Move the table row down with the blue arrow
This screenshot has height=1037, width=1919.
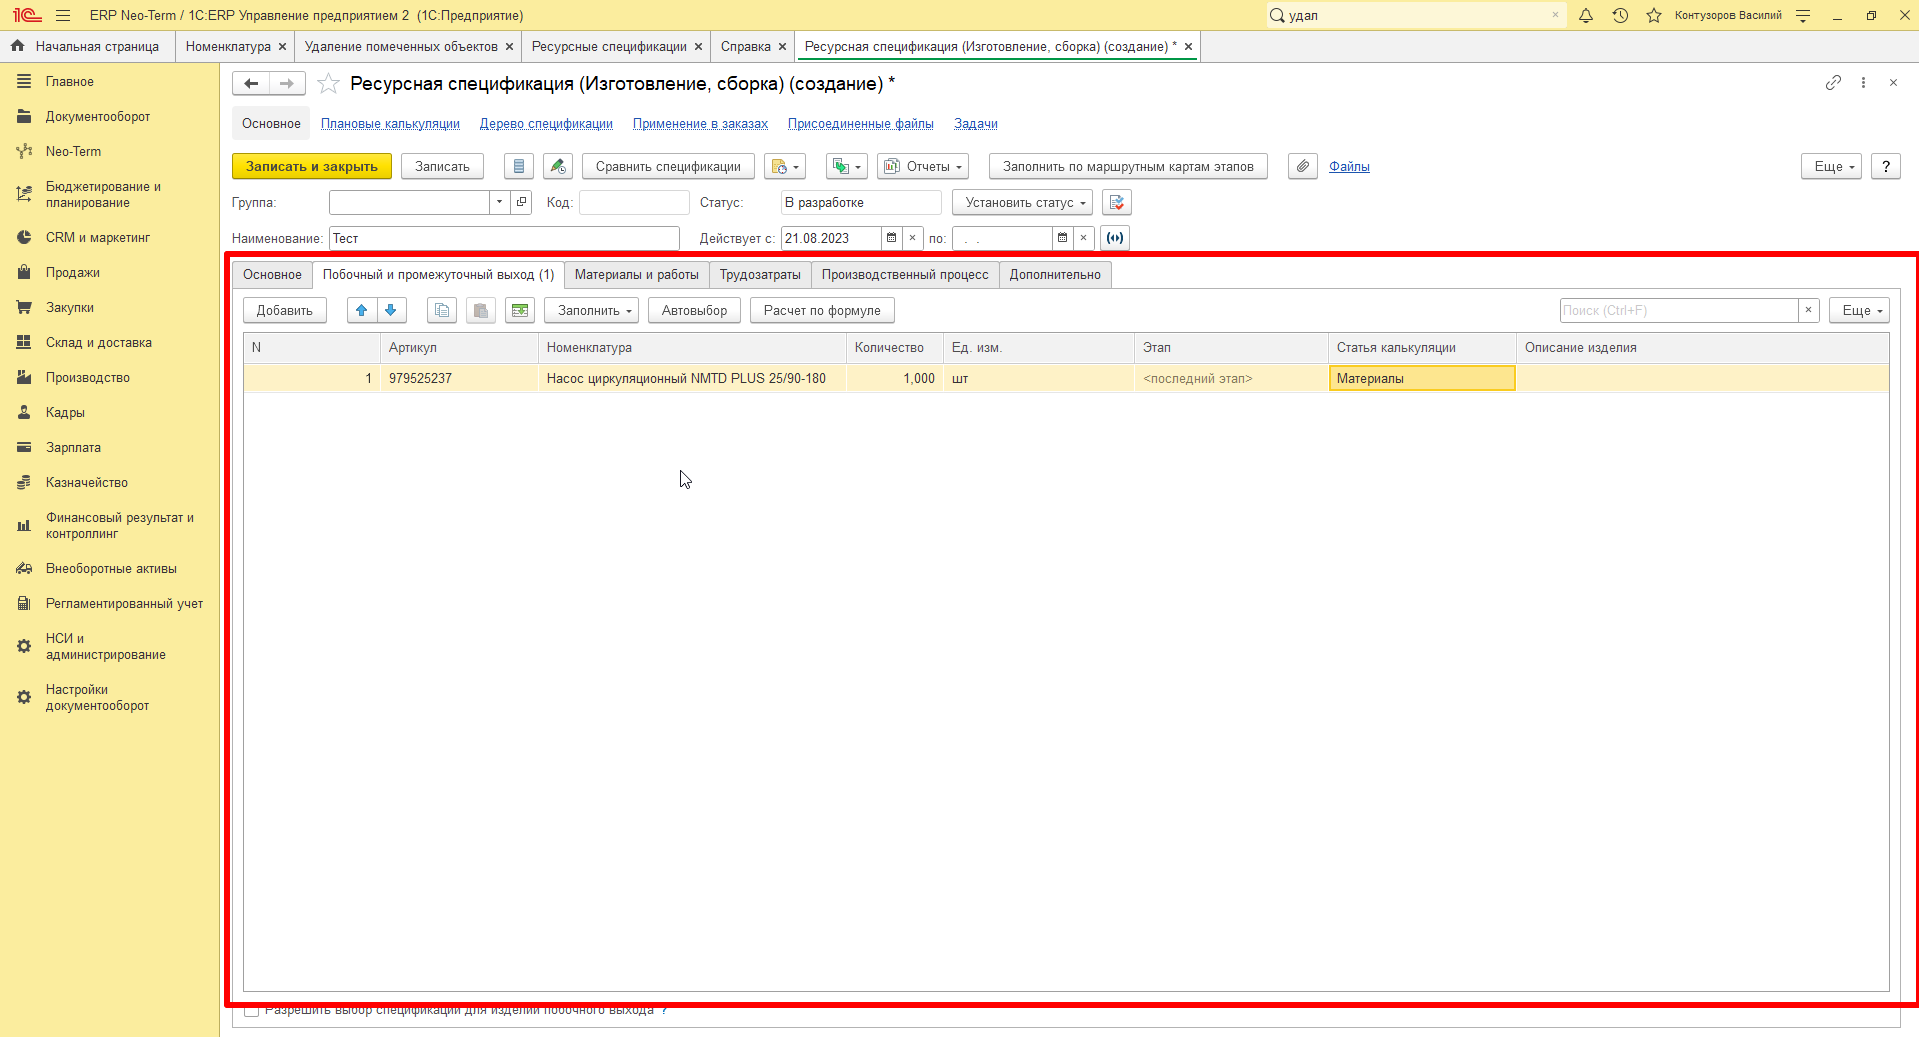click(391, 310)
